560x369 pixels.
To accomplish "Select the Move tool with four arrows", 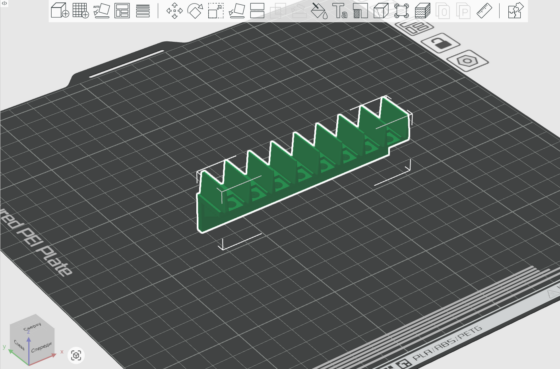I will coord(174,11).
